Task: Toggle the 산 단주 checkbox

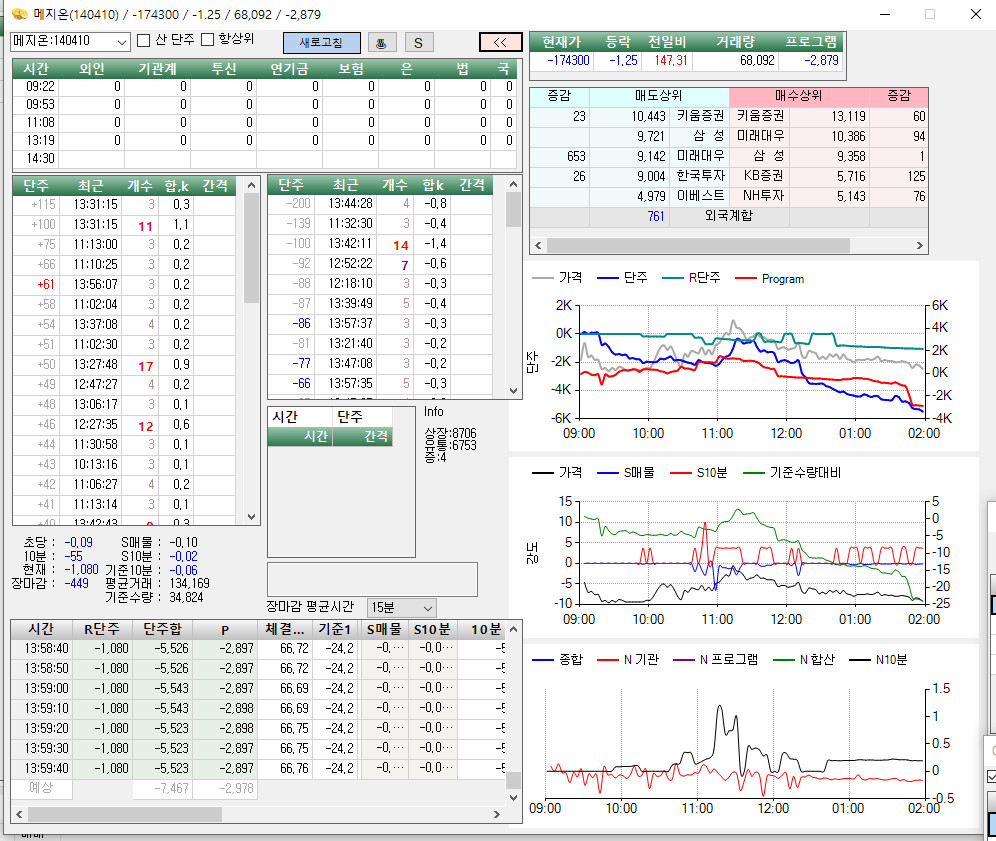Action: click(144, 41)
